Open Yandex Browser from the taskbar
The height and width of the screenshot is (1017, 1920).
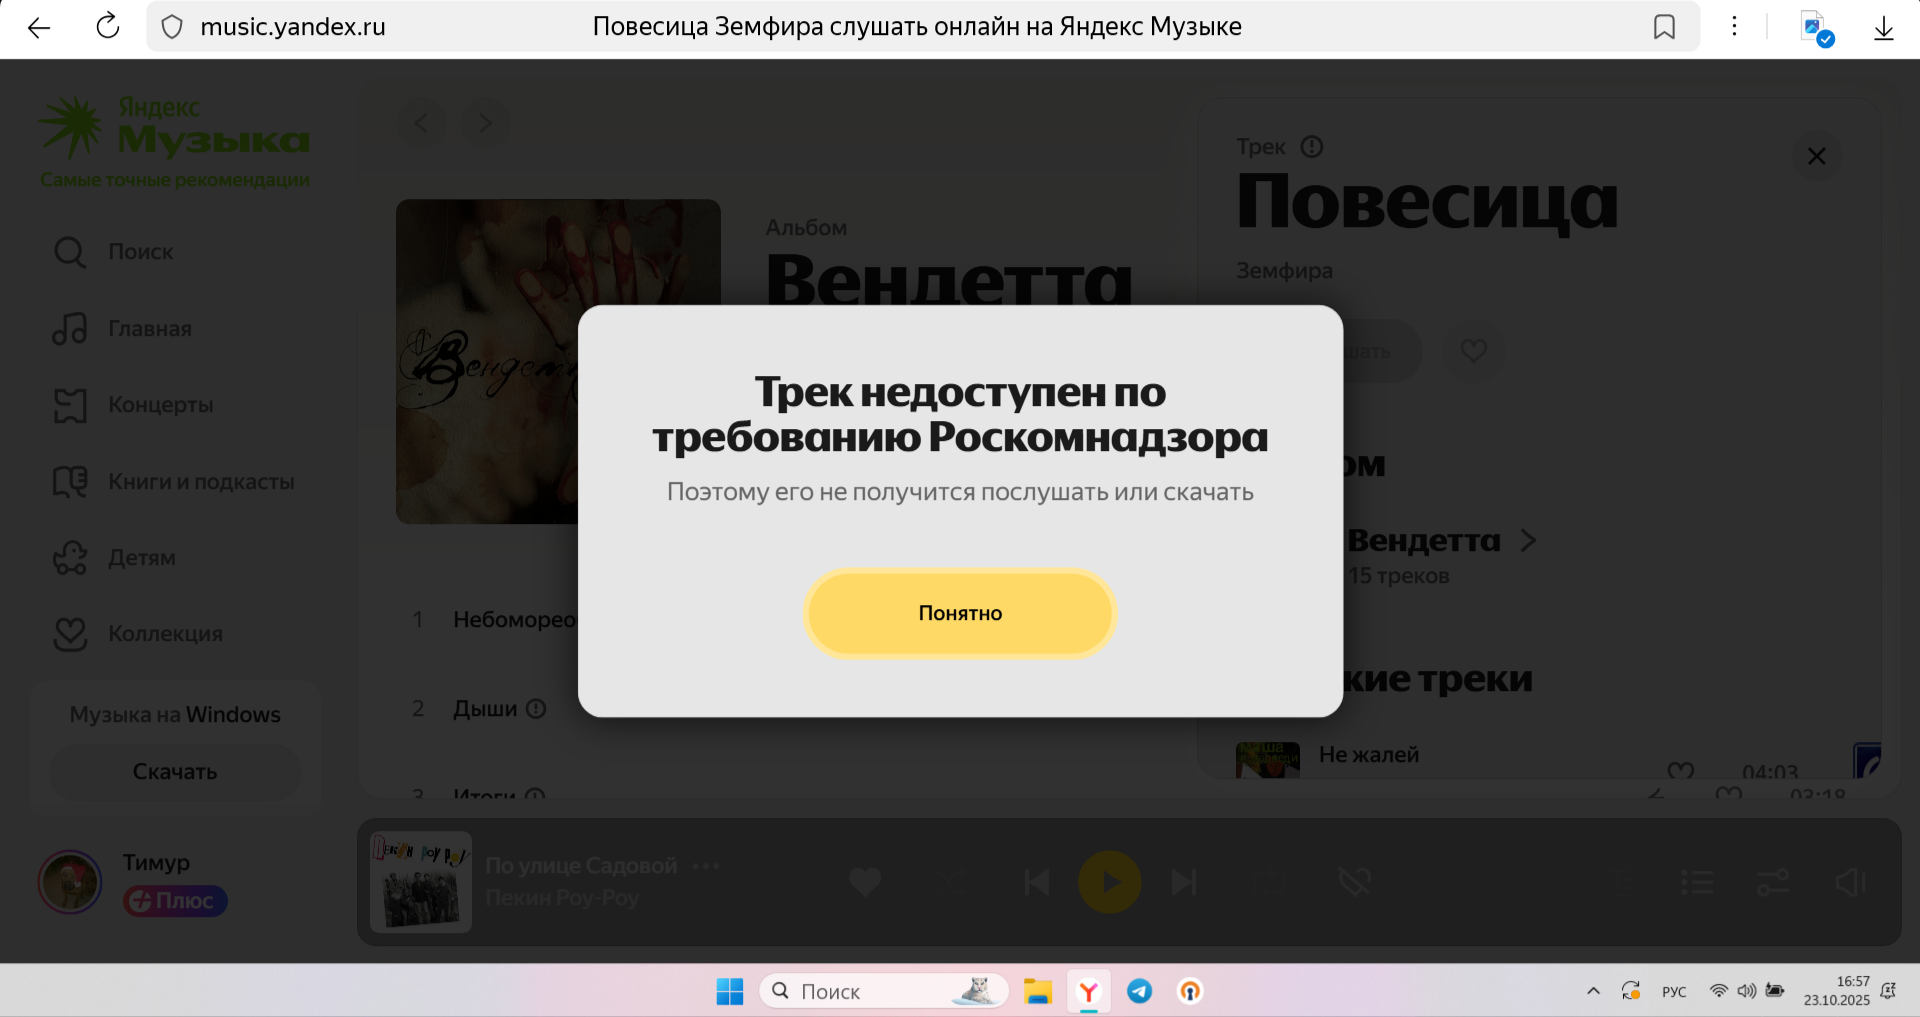pos(1089,991)
